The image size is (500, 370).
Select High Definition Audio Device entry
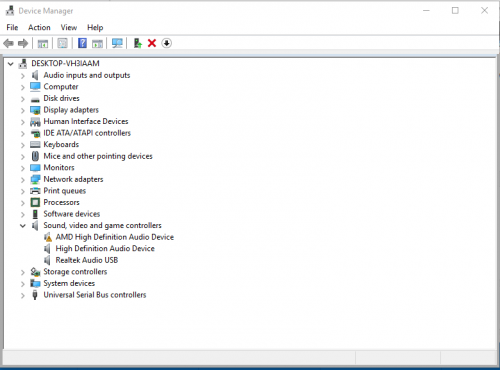[105, 249]
